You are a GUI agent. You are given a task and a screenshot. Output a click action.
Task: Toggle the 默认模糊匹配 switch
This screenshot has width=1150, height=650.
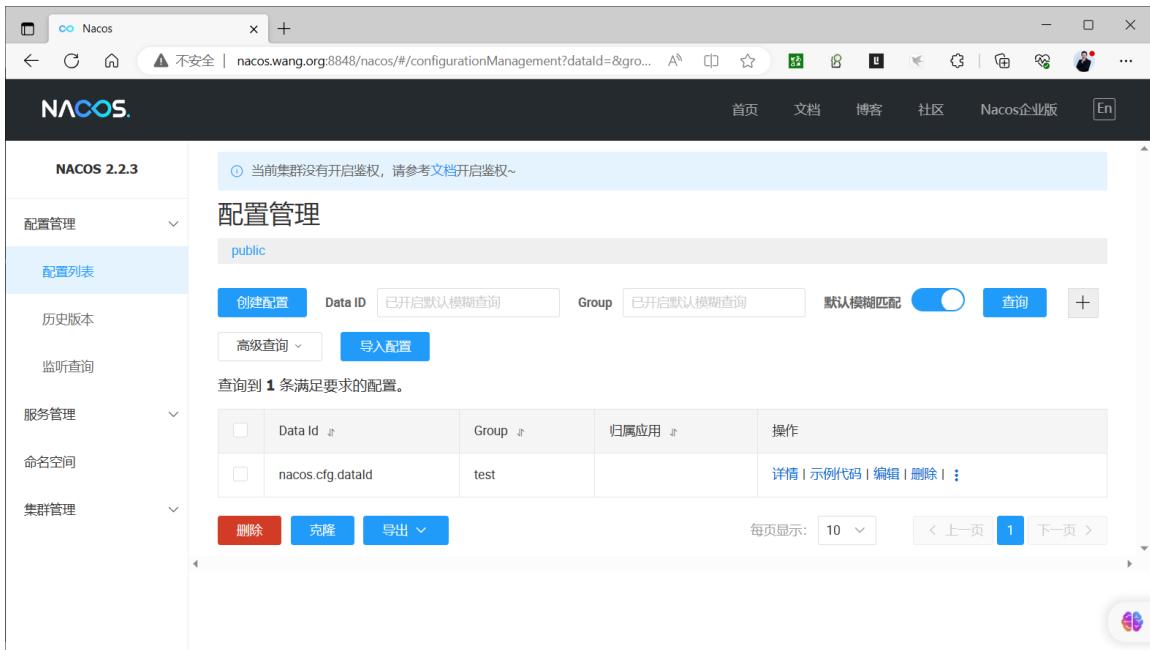tap(938, 300)
